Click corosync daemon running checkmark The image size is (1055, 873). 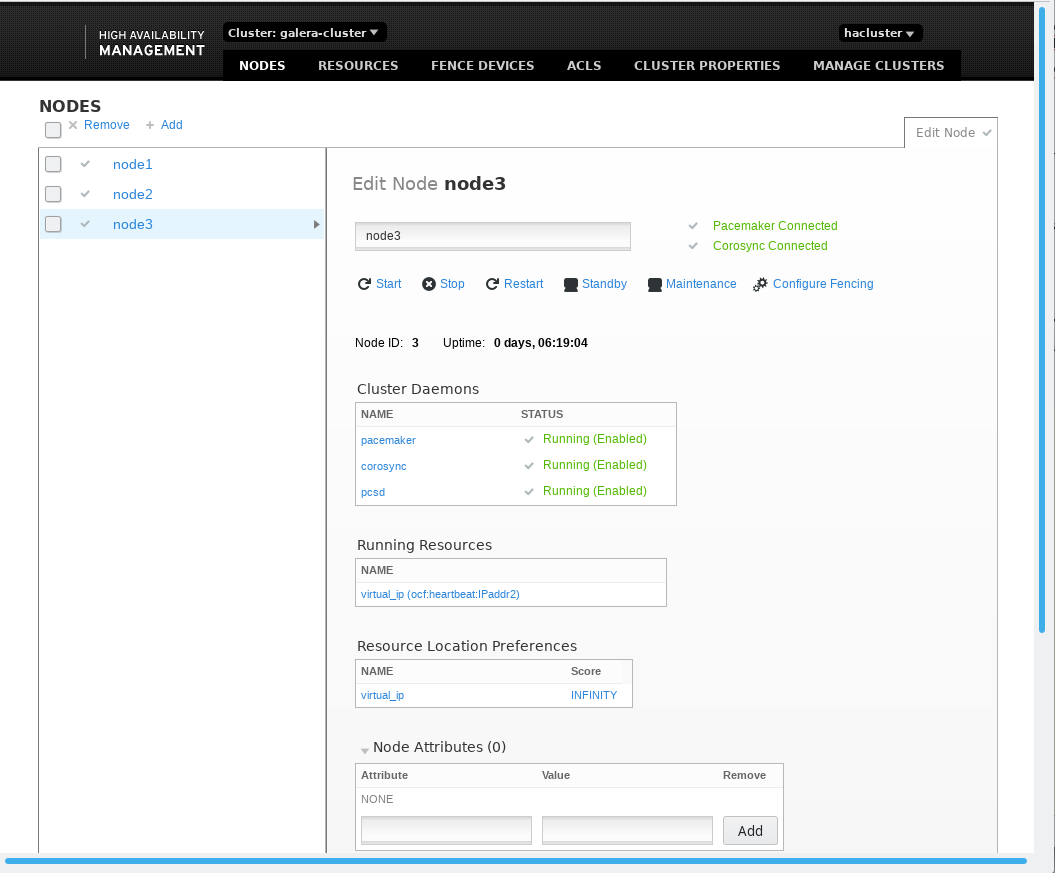(529, 465)
